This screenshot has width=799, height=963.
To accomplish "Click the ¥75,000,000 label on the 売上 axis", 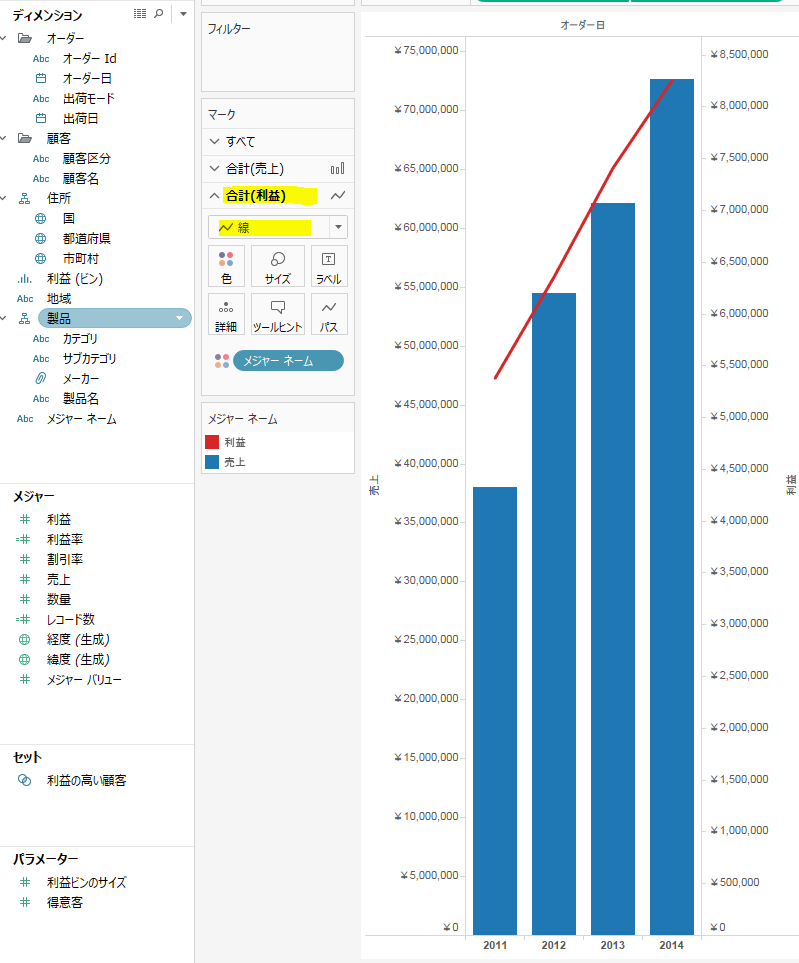I will coord(426,50).
